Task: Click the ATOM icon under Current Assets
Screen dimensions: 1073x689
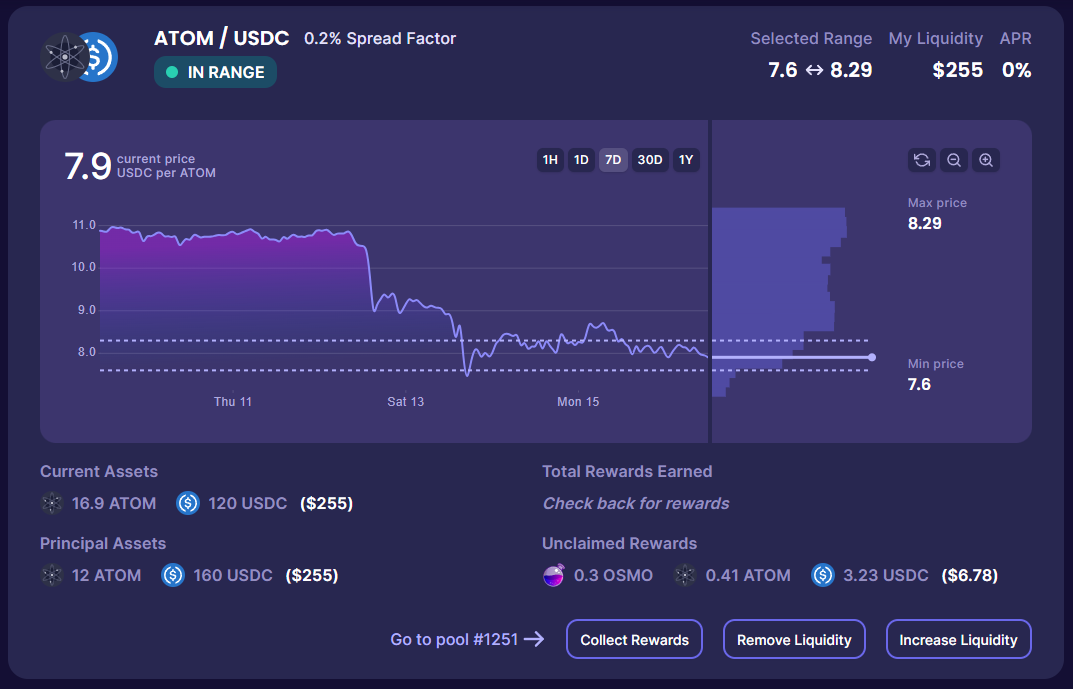Action: coord(52,503)
